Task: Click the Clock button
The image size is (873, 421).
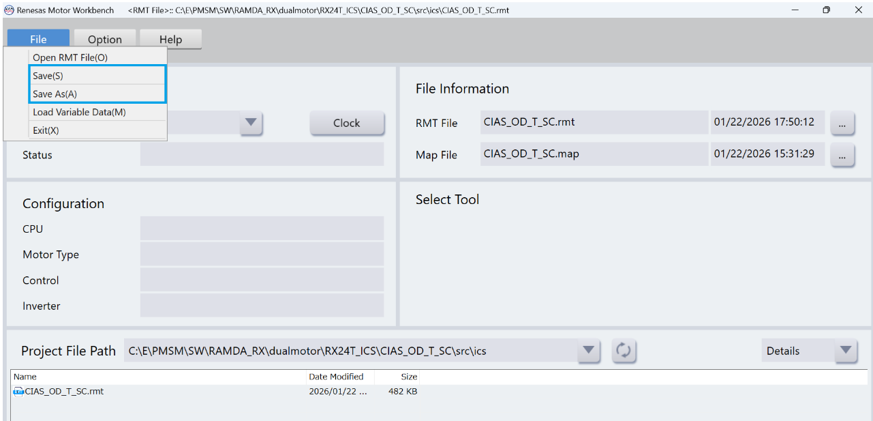Action: tap(347, 123)
